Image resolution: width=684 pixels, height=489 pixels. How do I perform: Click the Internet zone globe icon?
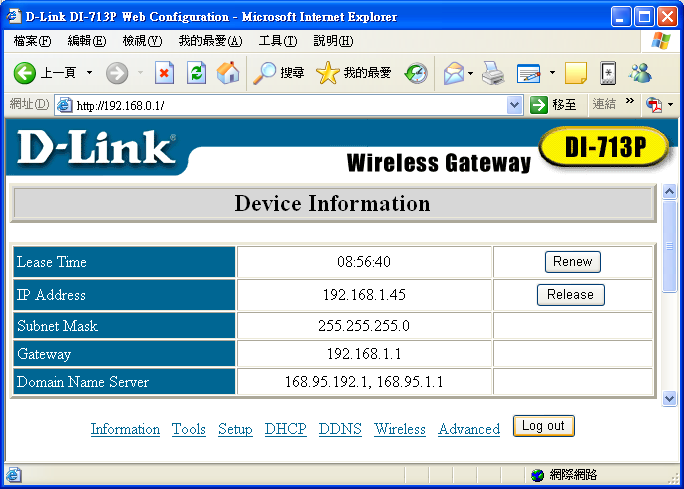click(537, 475)
